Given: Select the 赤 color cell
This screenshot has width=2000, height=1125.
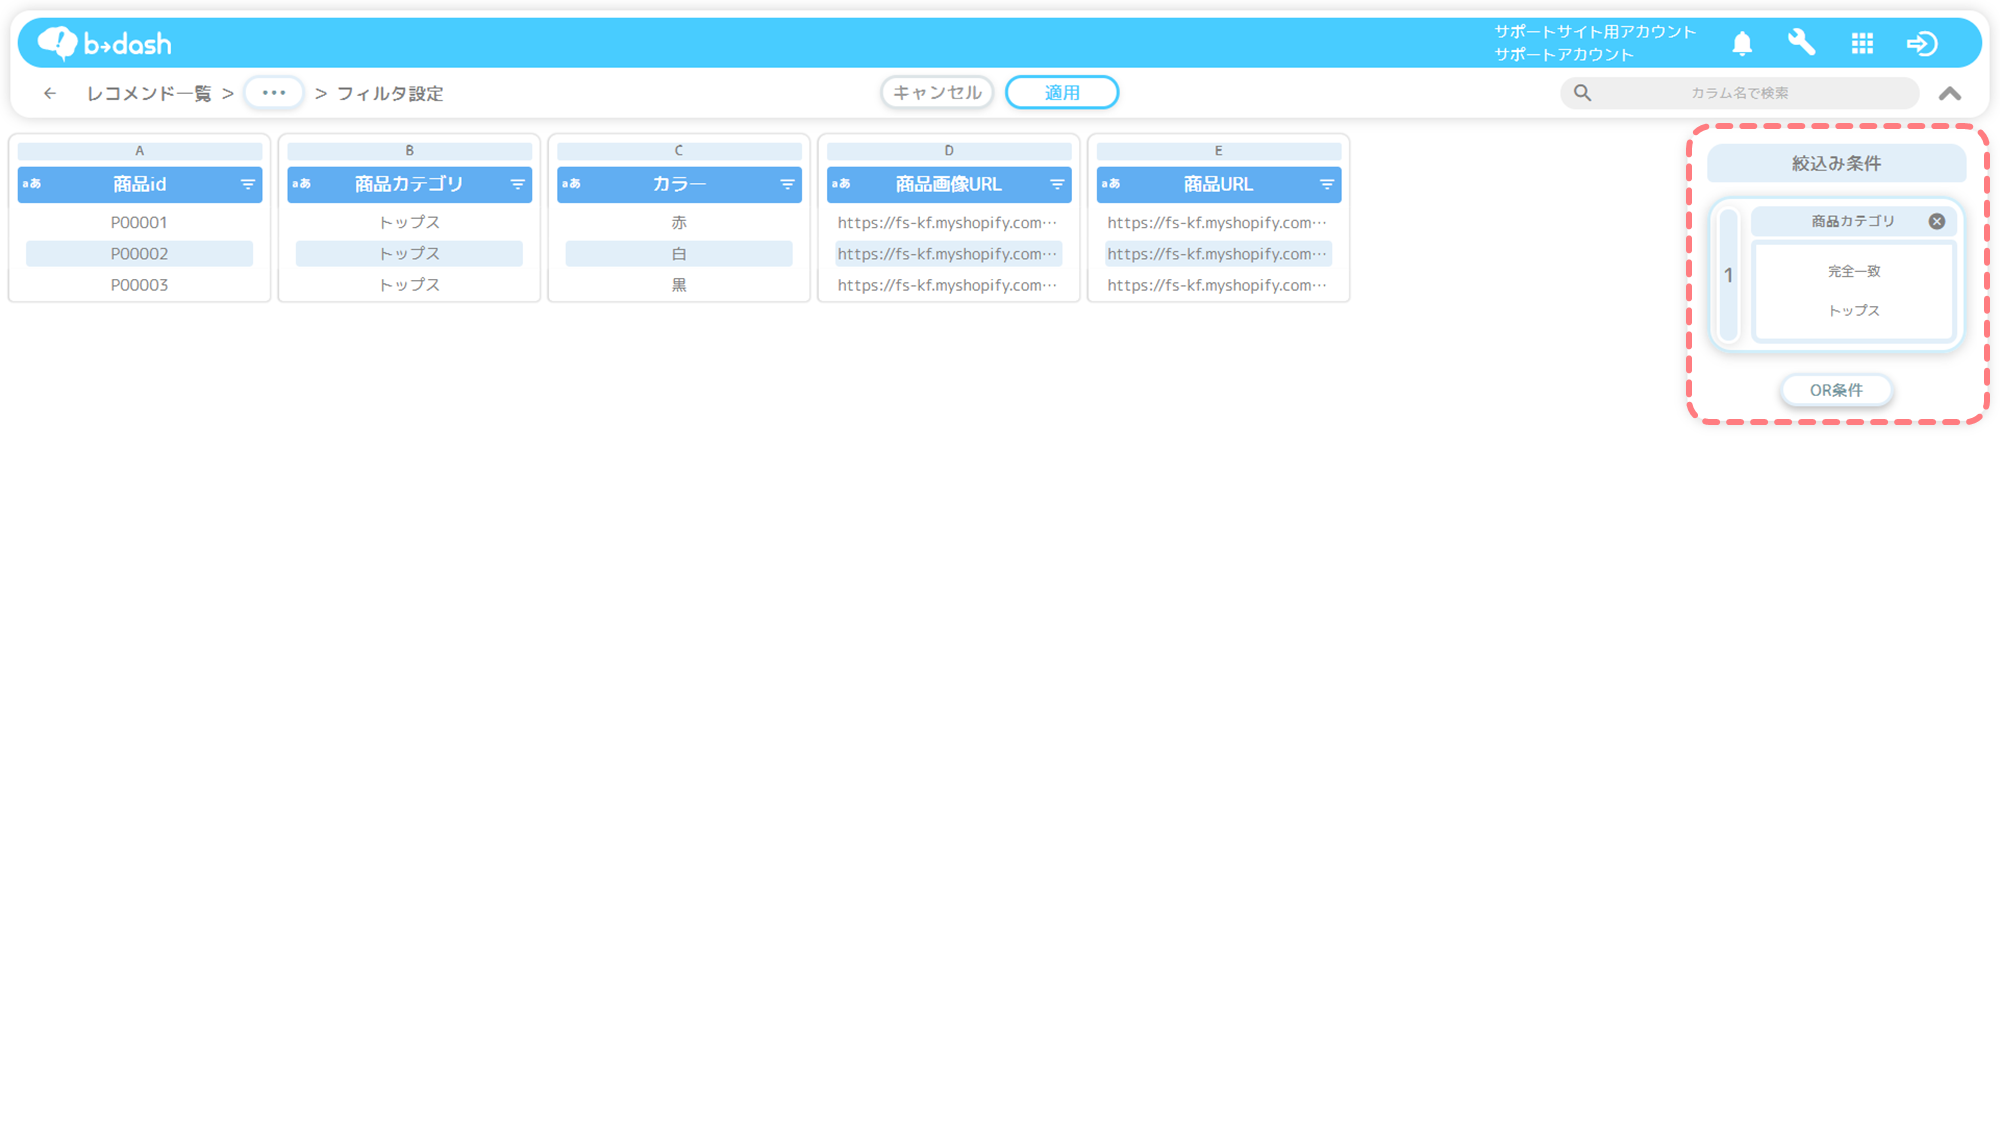Looking at the screenshot, I should (679, 222).
